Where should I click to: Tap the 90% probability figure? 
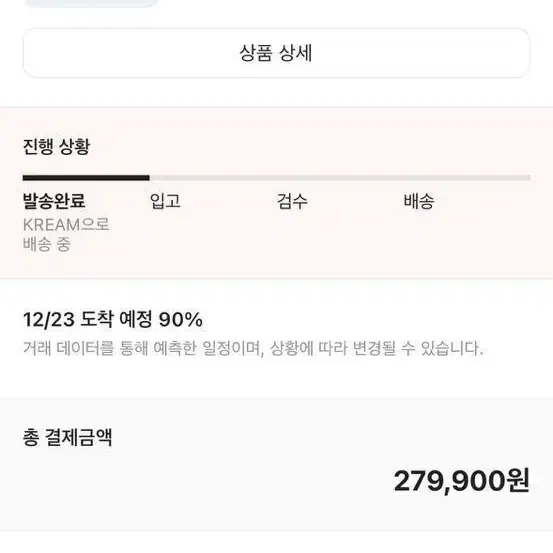coord(181,320)
